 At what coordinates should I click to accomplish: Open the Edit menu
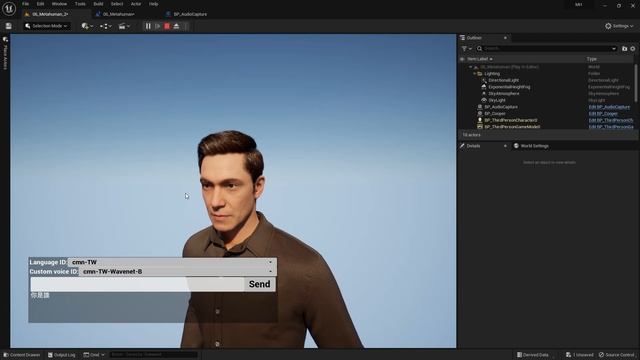(x=40, y=4)
